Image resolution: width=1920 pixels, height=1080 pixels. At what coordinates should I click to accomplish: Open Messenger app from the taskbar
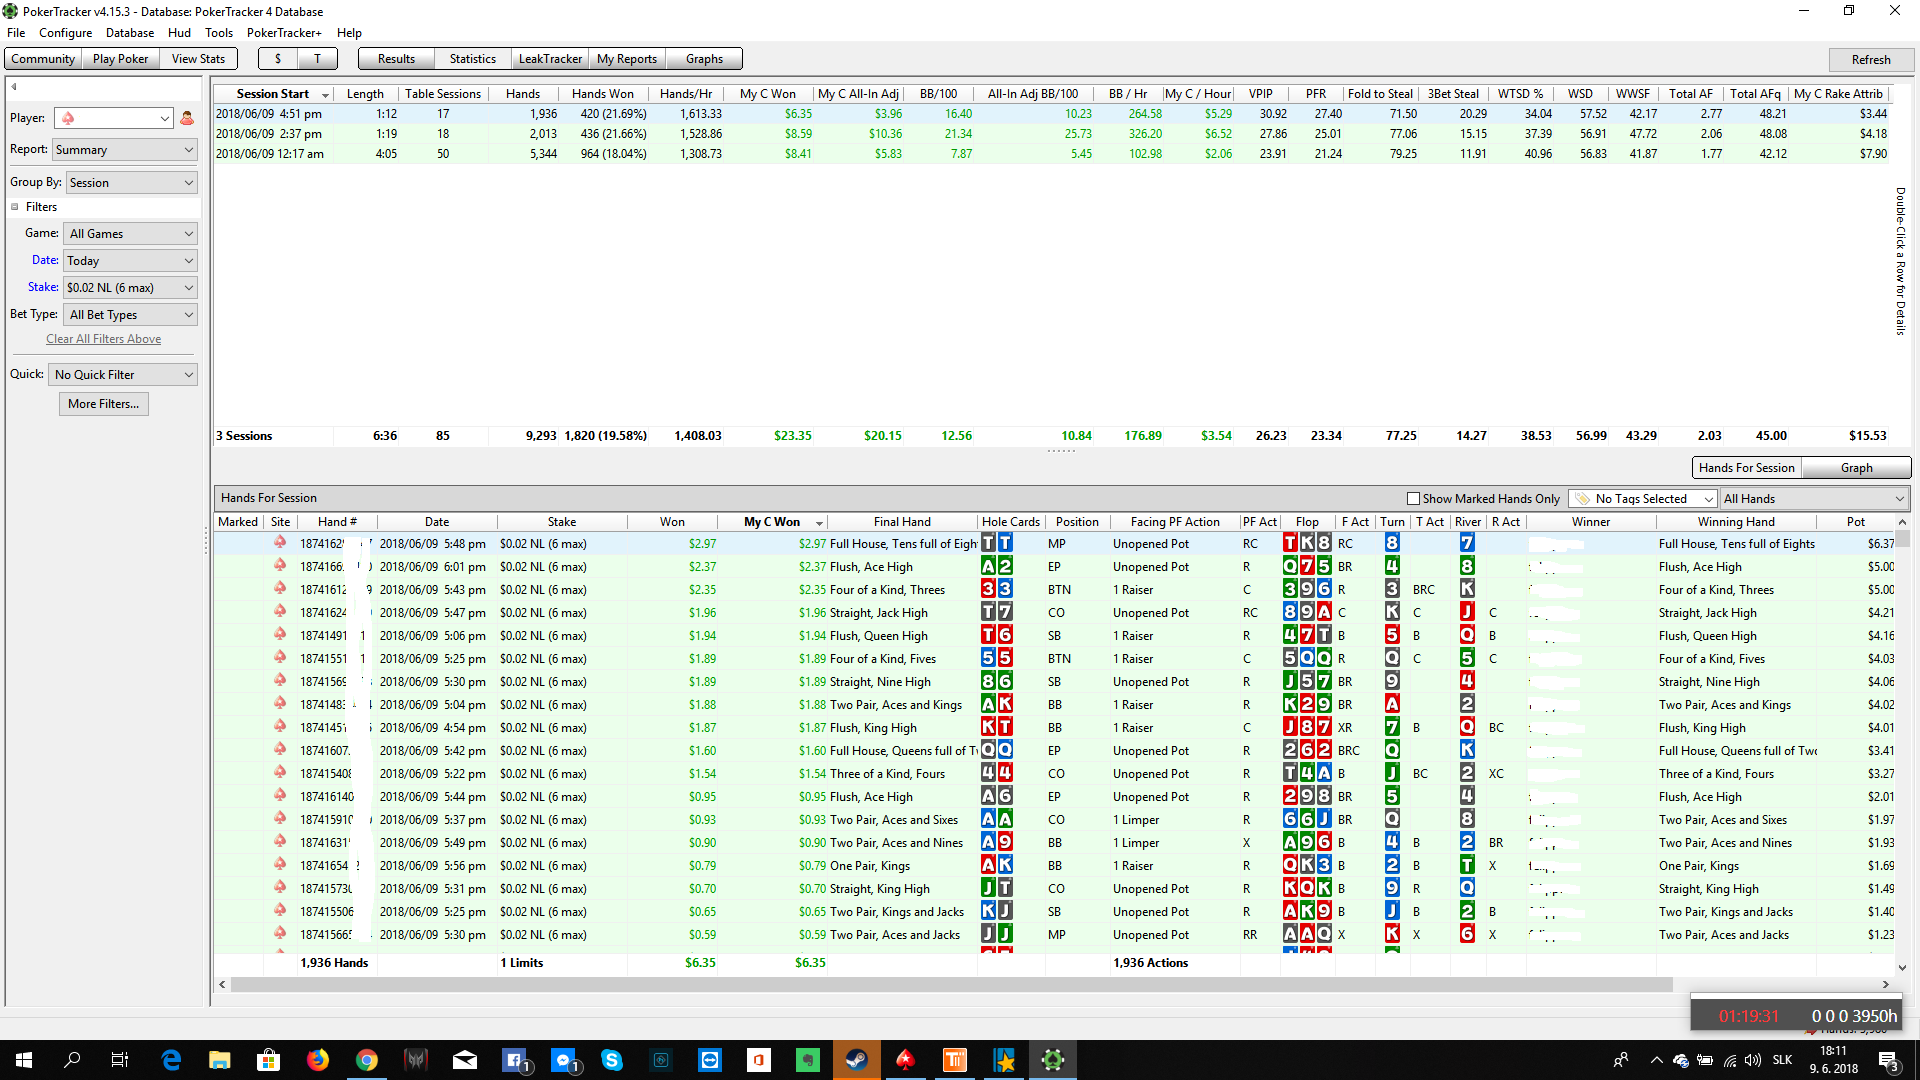[563, 1060]
